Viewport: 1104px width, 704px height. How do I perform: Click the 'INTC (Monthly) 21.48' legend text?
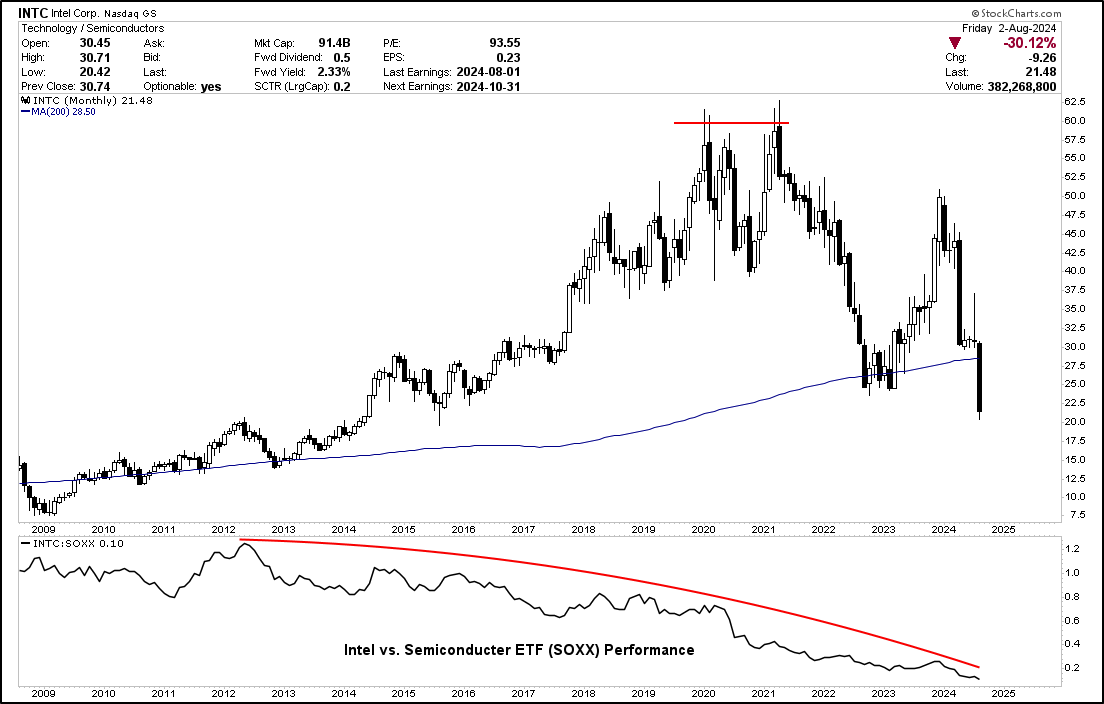point(93,101)
